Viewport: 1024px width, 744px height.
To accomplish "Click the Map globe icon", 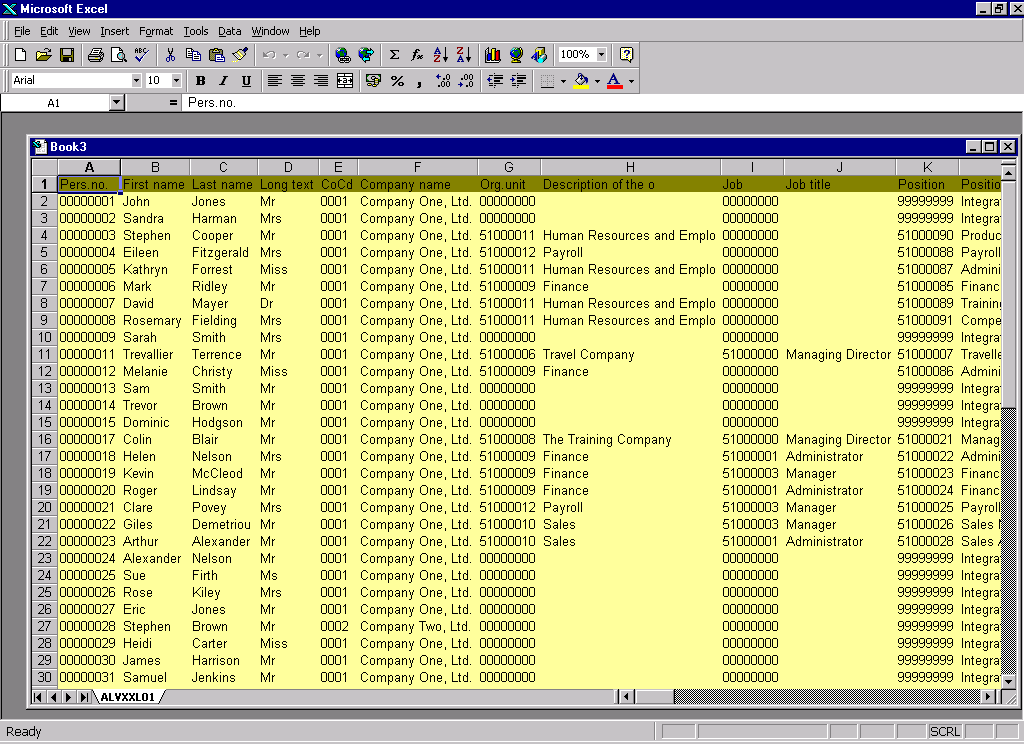I will tap(516, 55).
